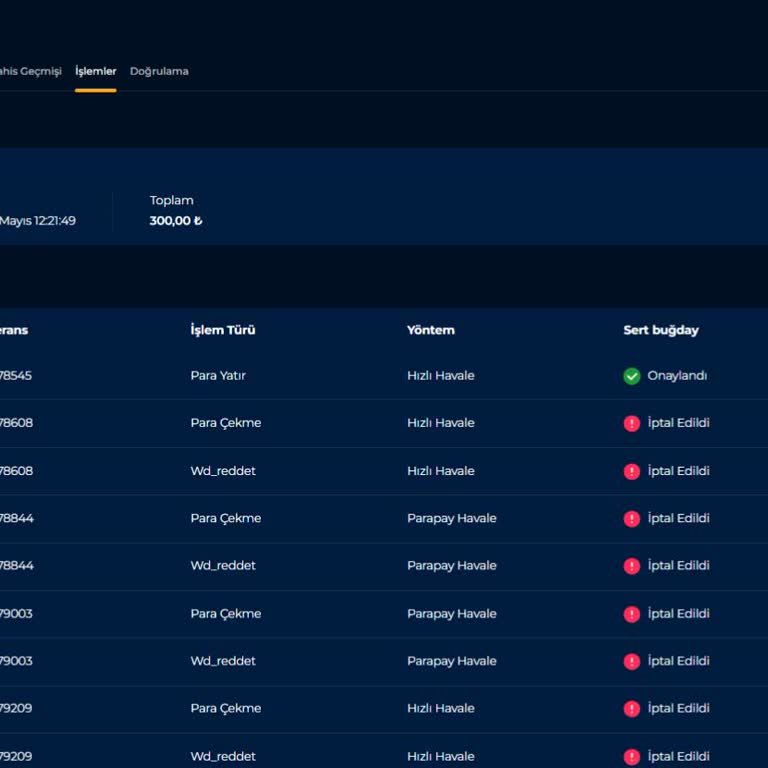Image resolution: width=768 pixels, height=768 pixels.
Task: Click the İşlem Türü column header
Action: (222, 330)
